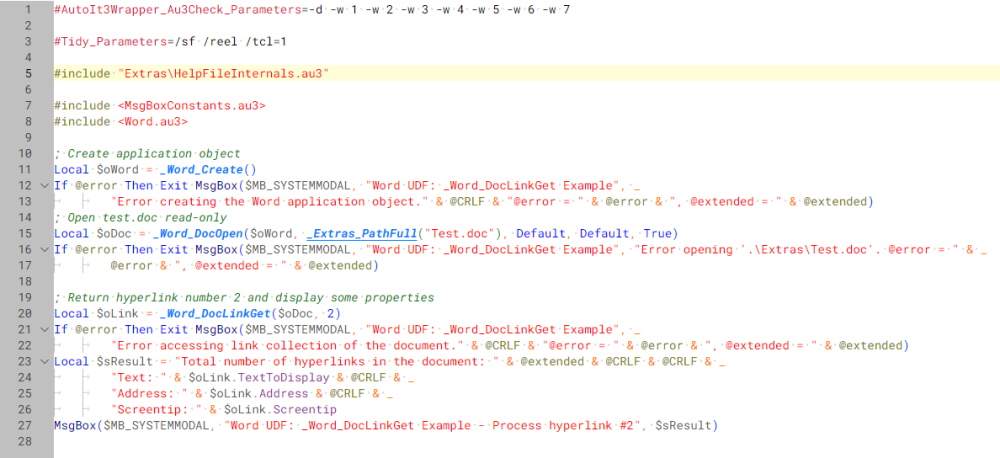Viewport: 1000px width, 458px height.
Task: Collapse the fold marker on line 16
Action: click(x=44, y=249)
